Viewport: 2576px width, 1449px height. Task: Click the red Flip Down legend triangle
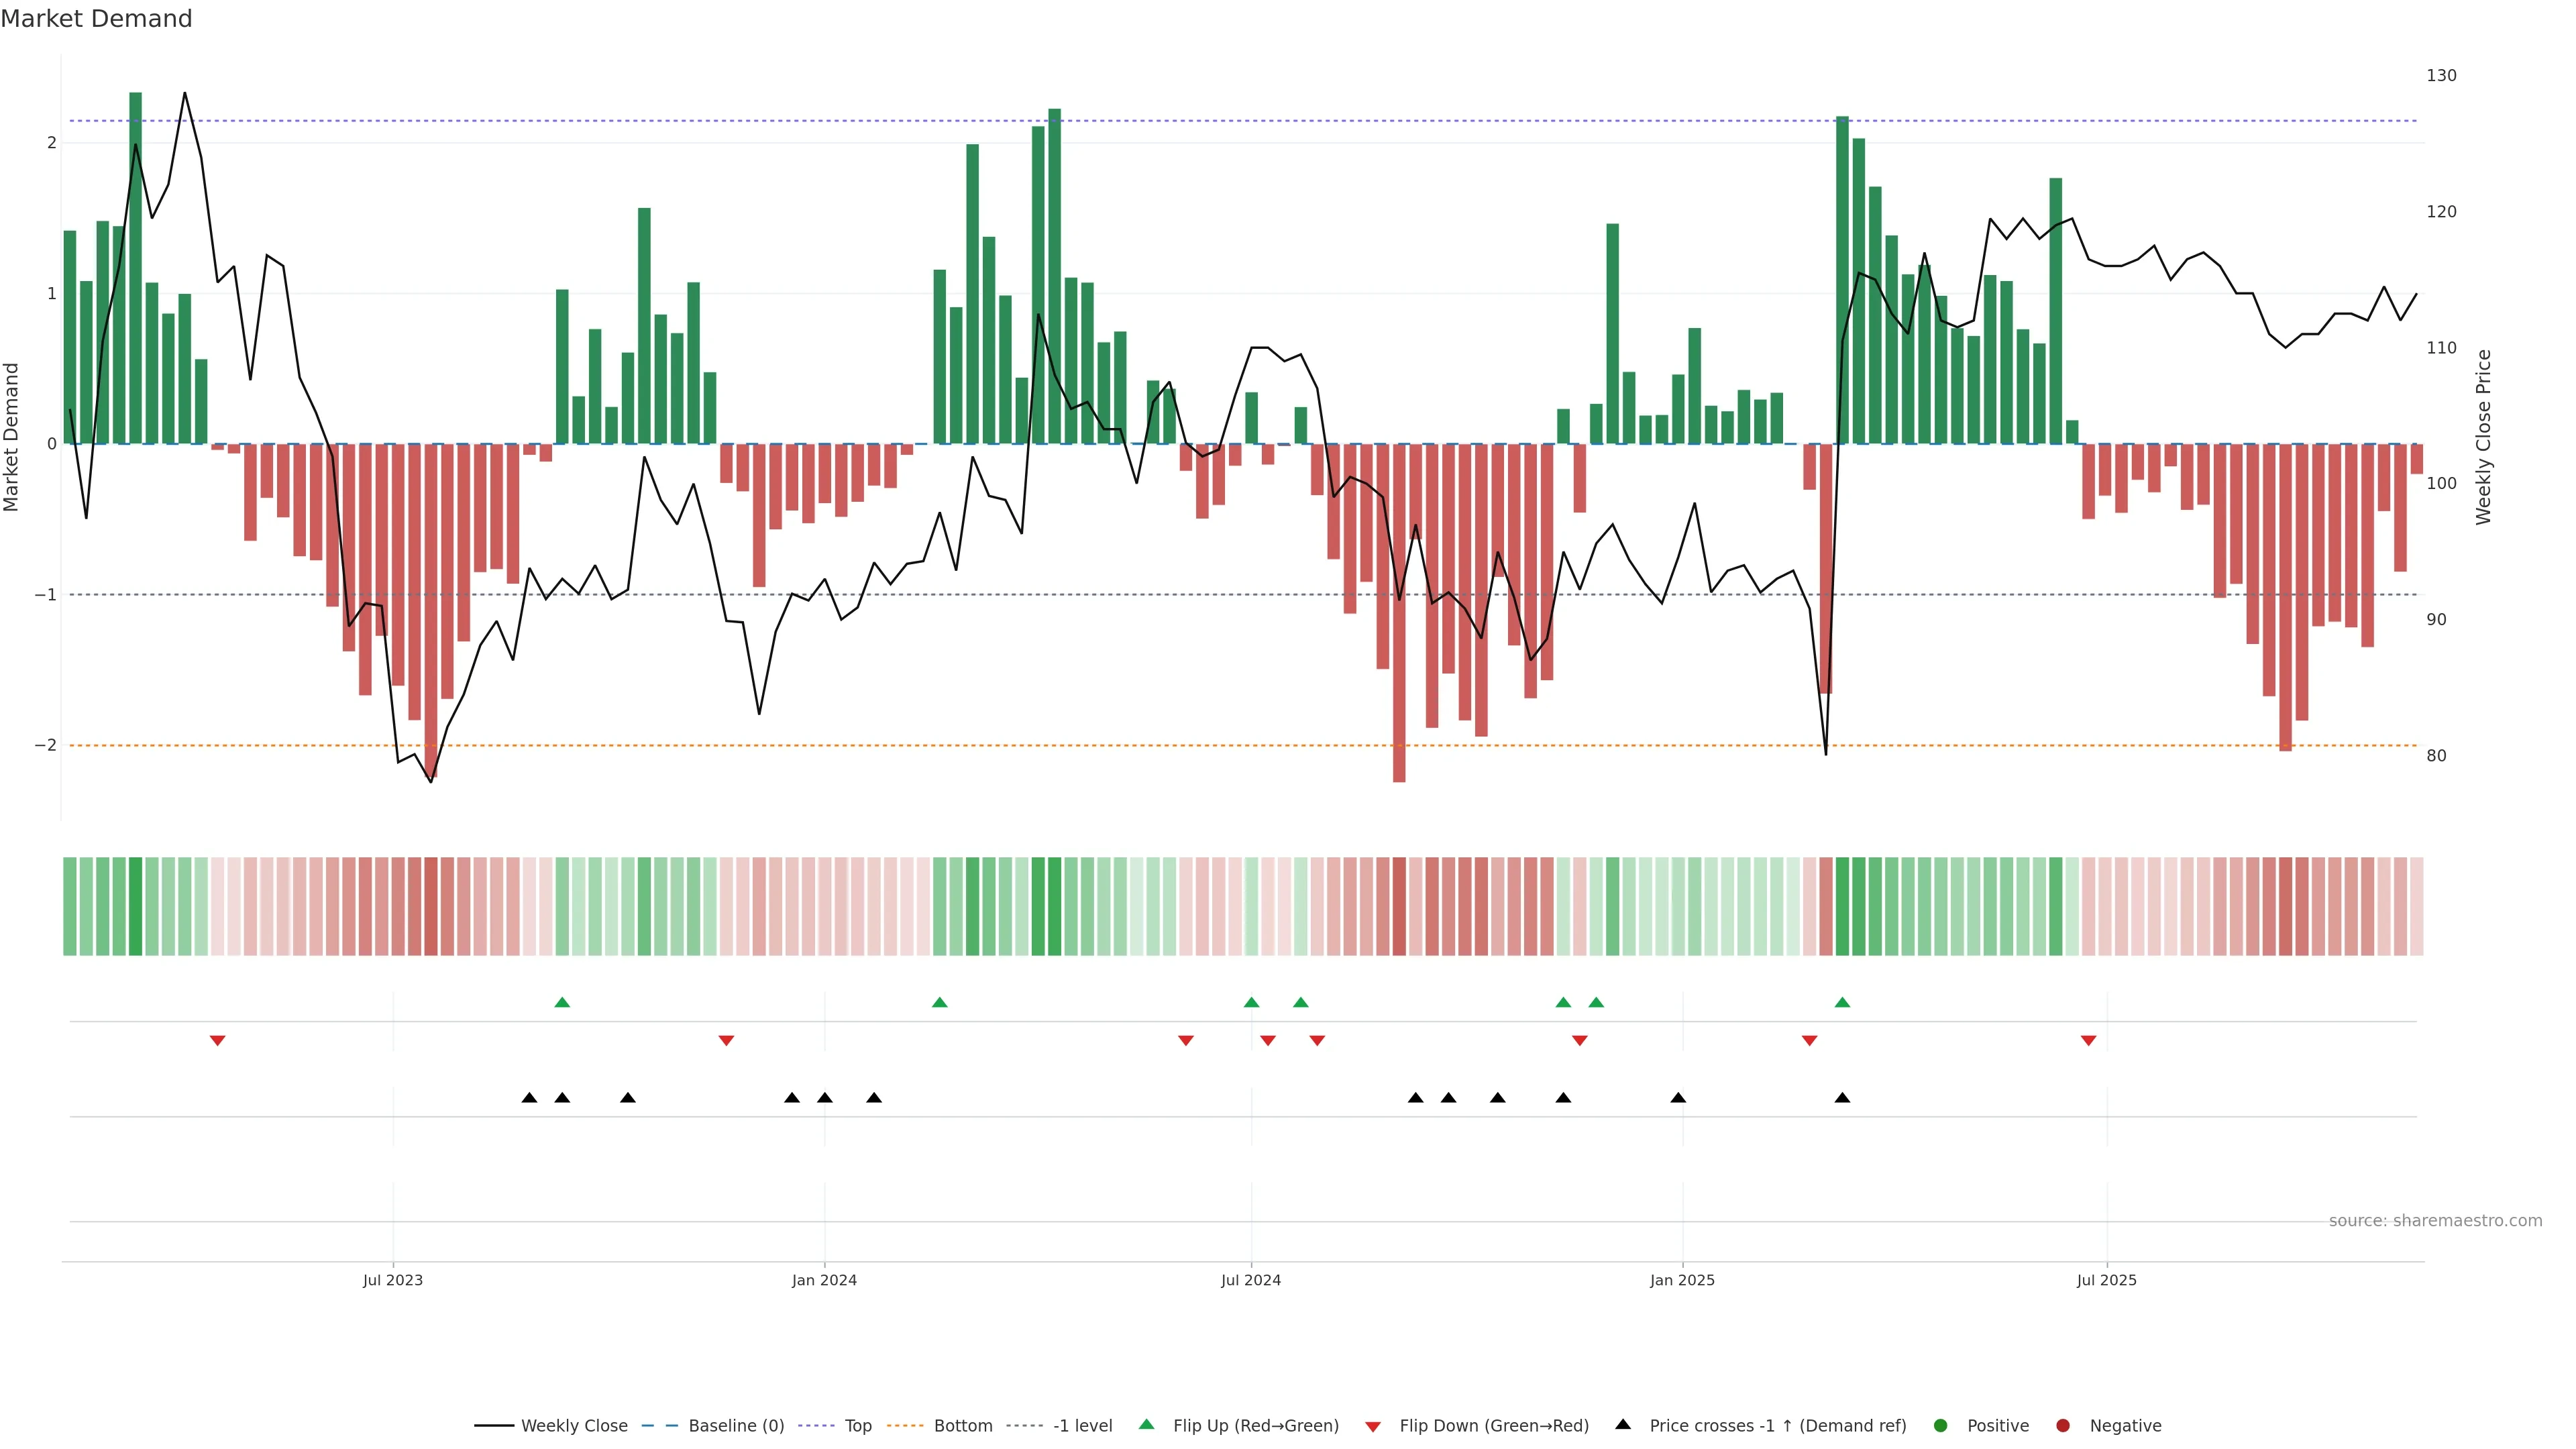coord(1373,1427)
